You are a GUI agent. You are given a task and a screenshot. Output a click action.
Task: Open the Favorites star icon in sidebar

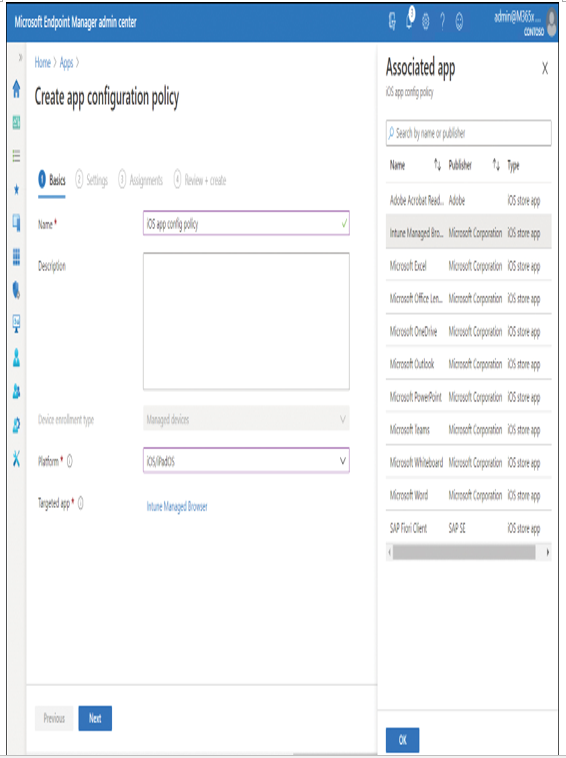[16, 190]
